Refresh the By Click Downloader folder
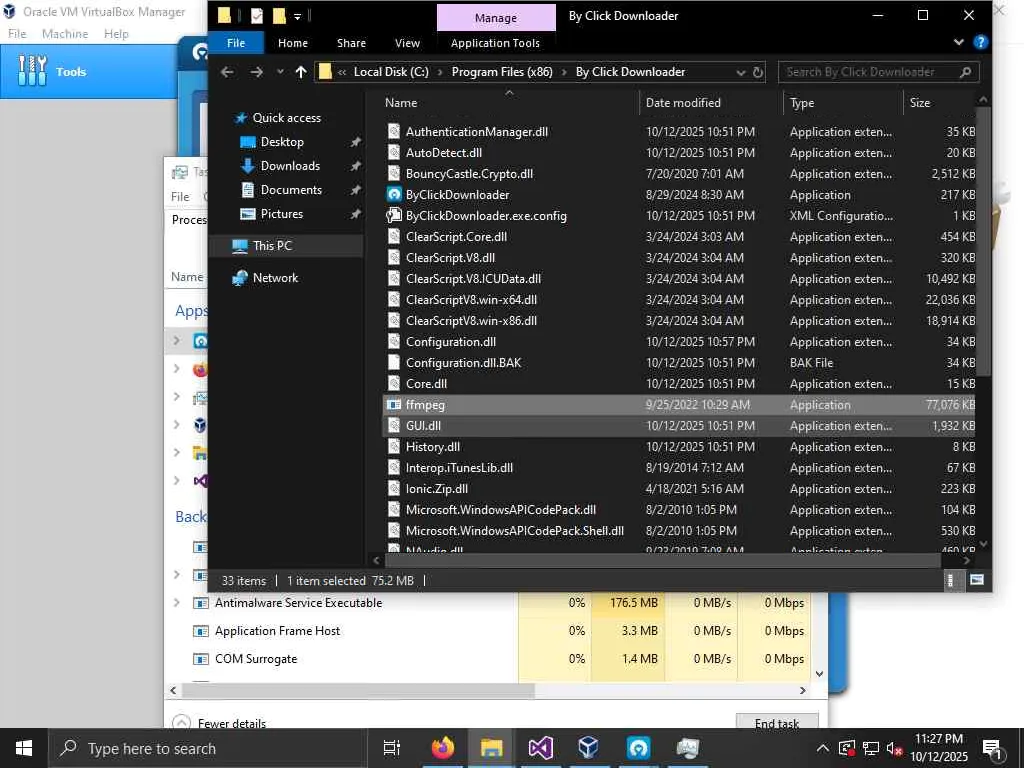The image size is (1024, 768). coord(758,72)
